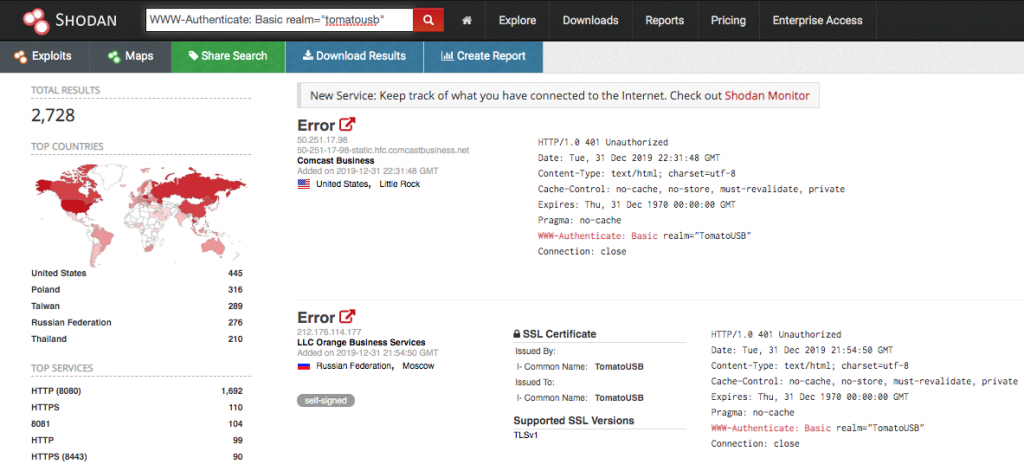Viewport: 1024px width, 471px height.
Task: Click the Shodan logo
Action: tap(69, 20)
